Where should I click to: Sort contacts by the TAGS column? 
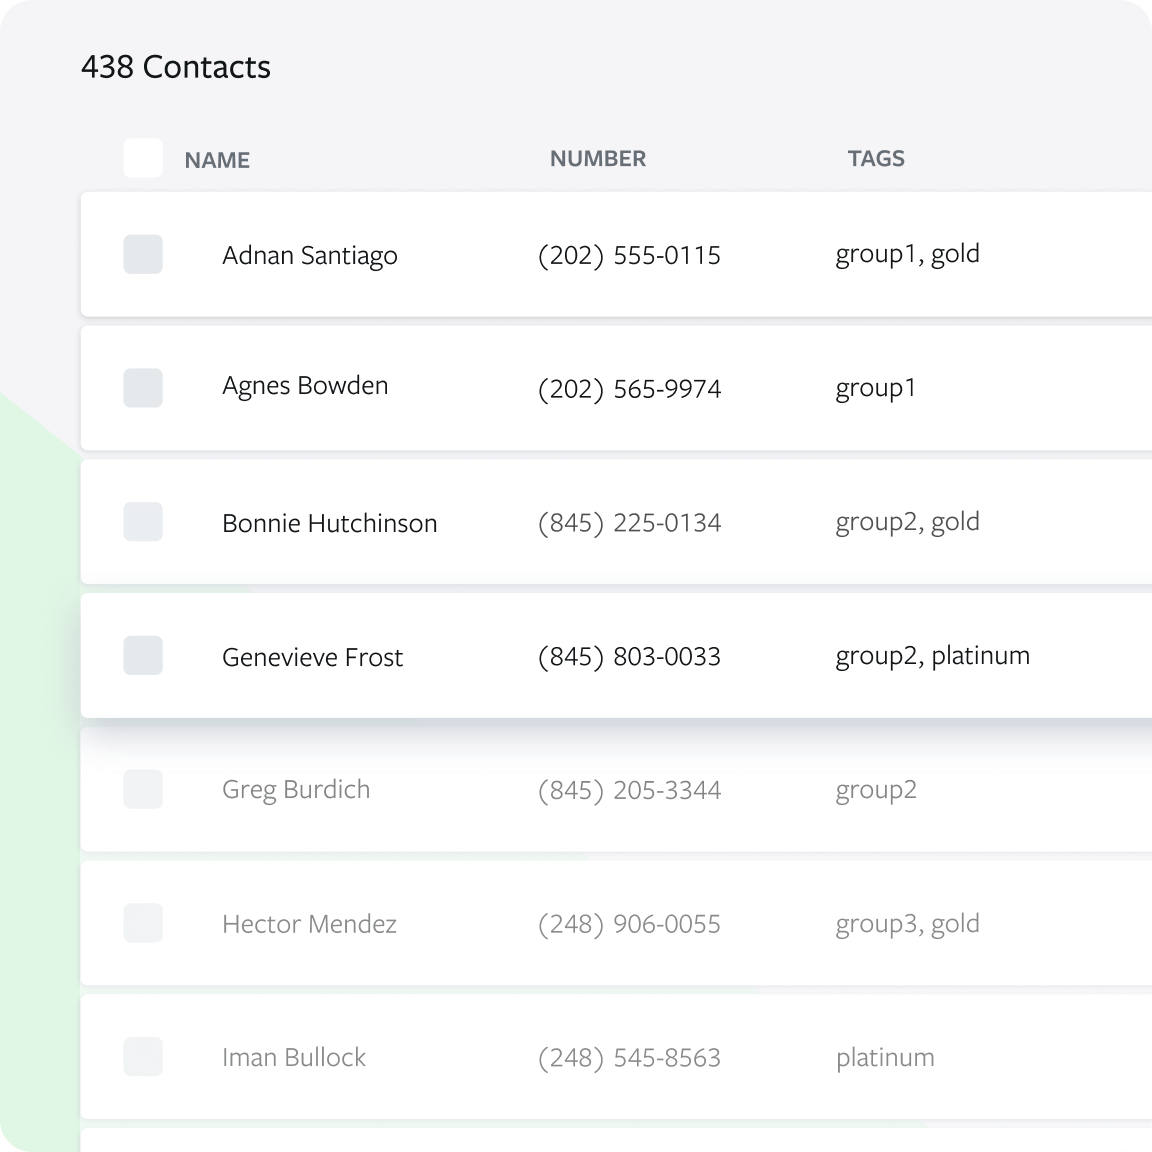876,158
